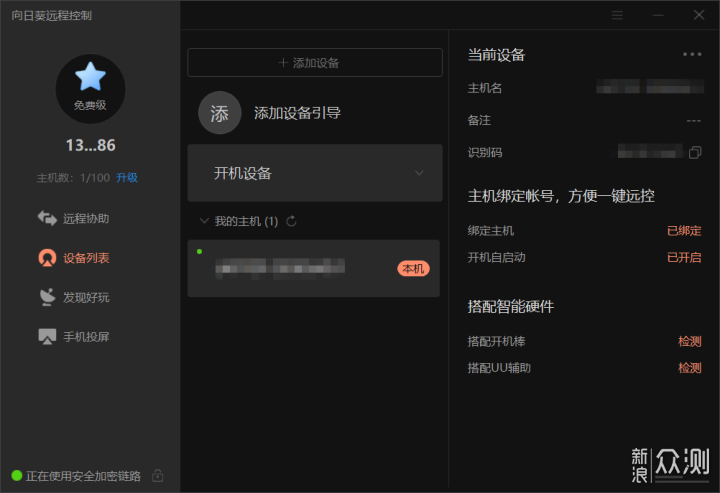Click the 已绑定 status for 绑定主机
This screenshot has height=493, width=720.
(x=684, y=230)
